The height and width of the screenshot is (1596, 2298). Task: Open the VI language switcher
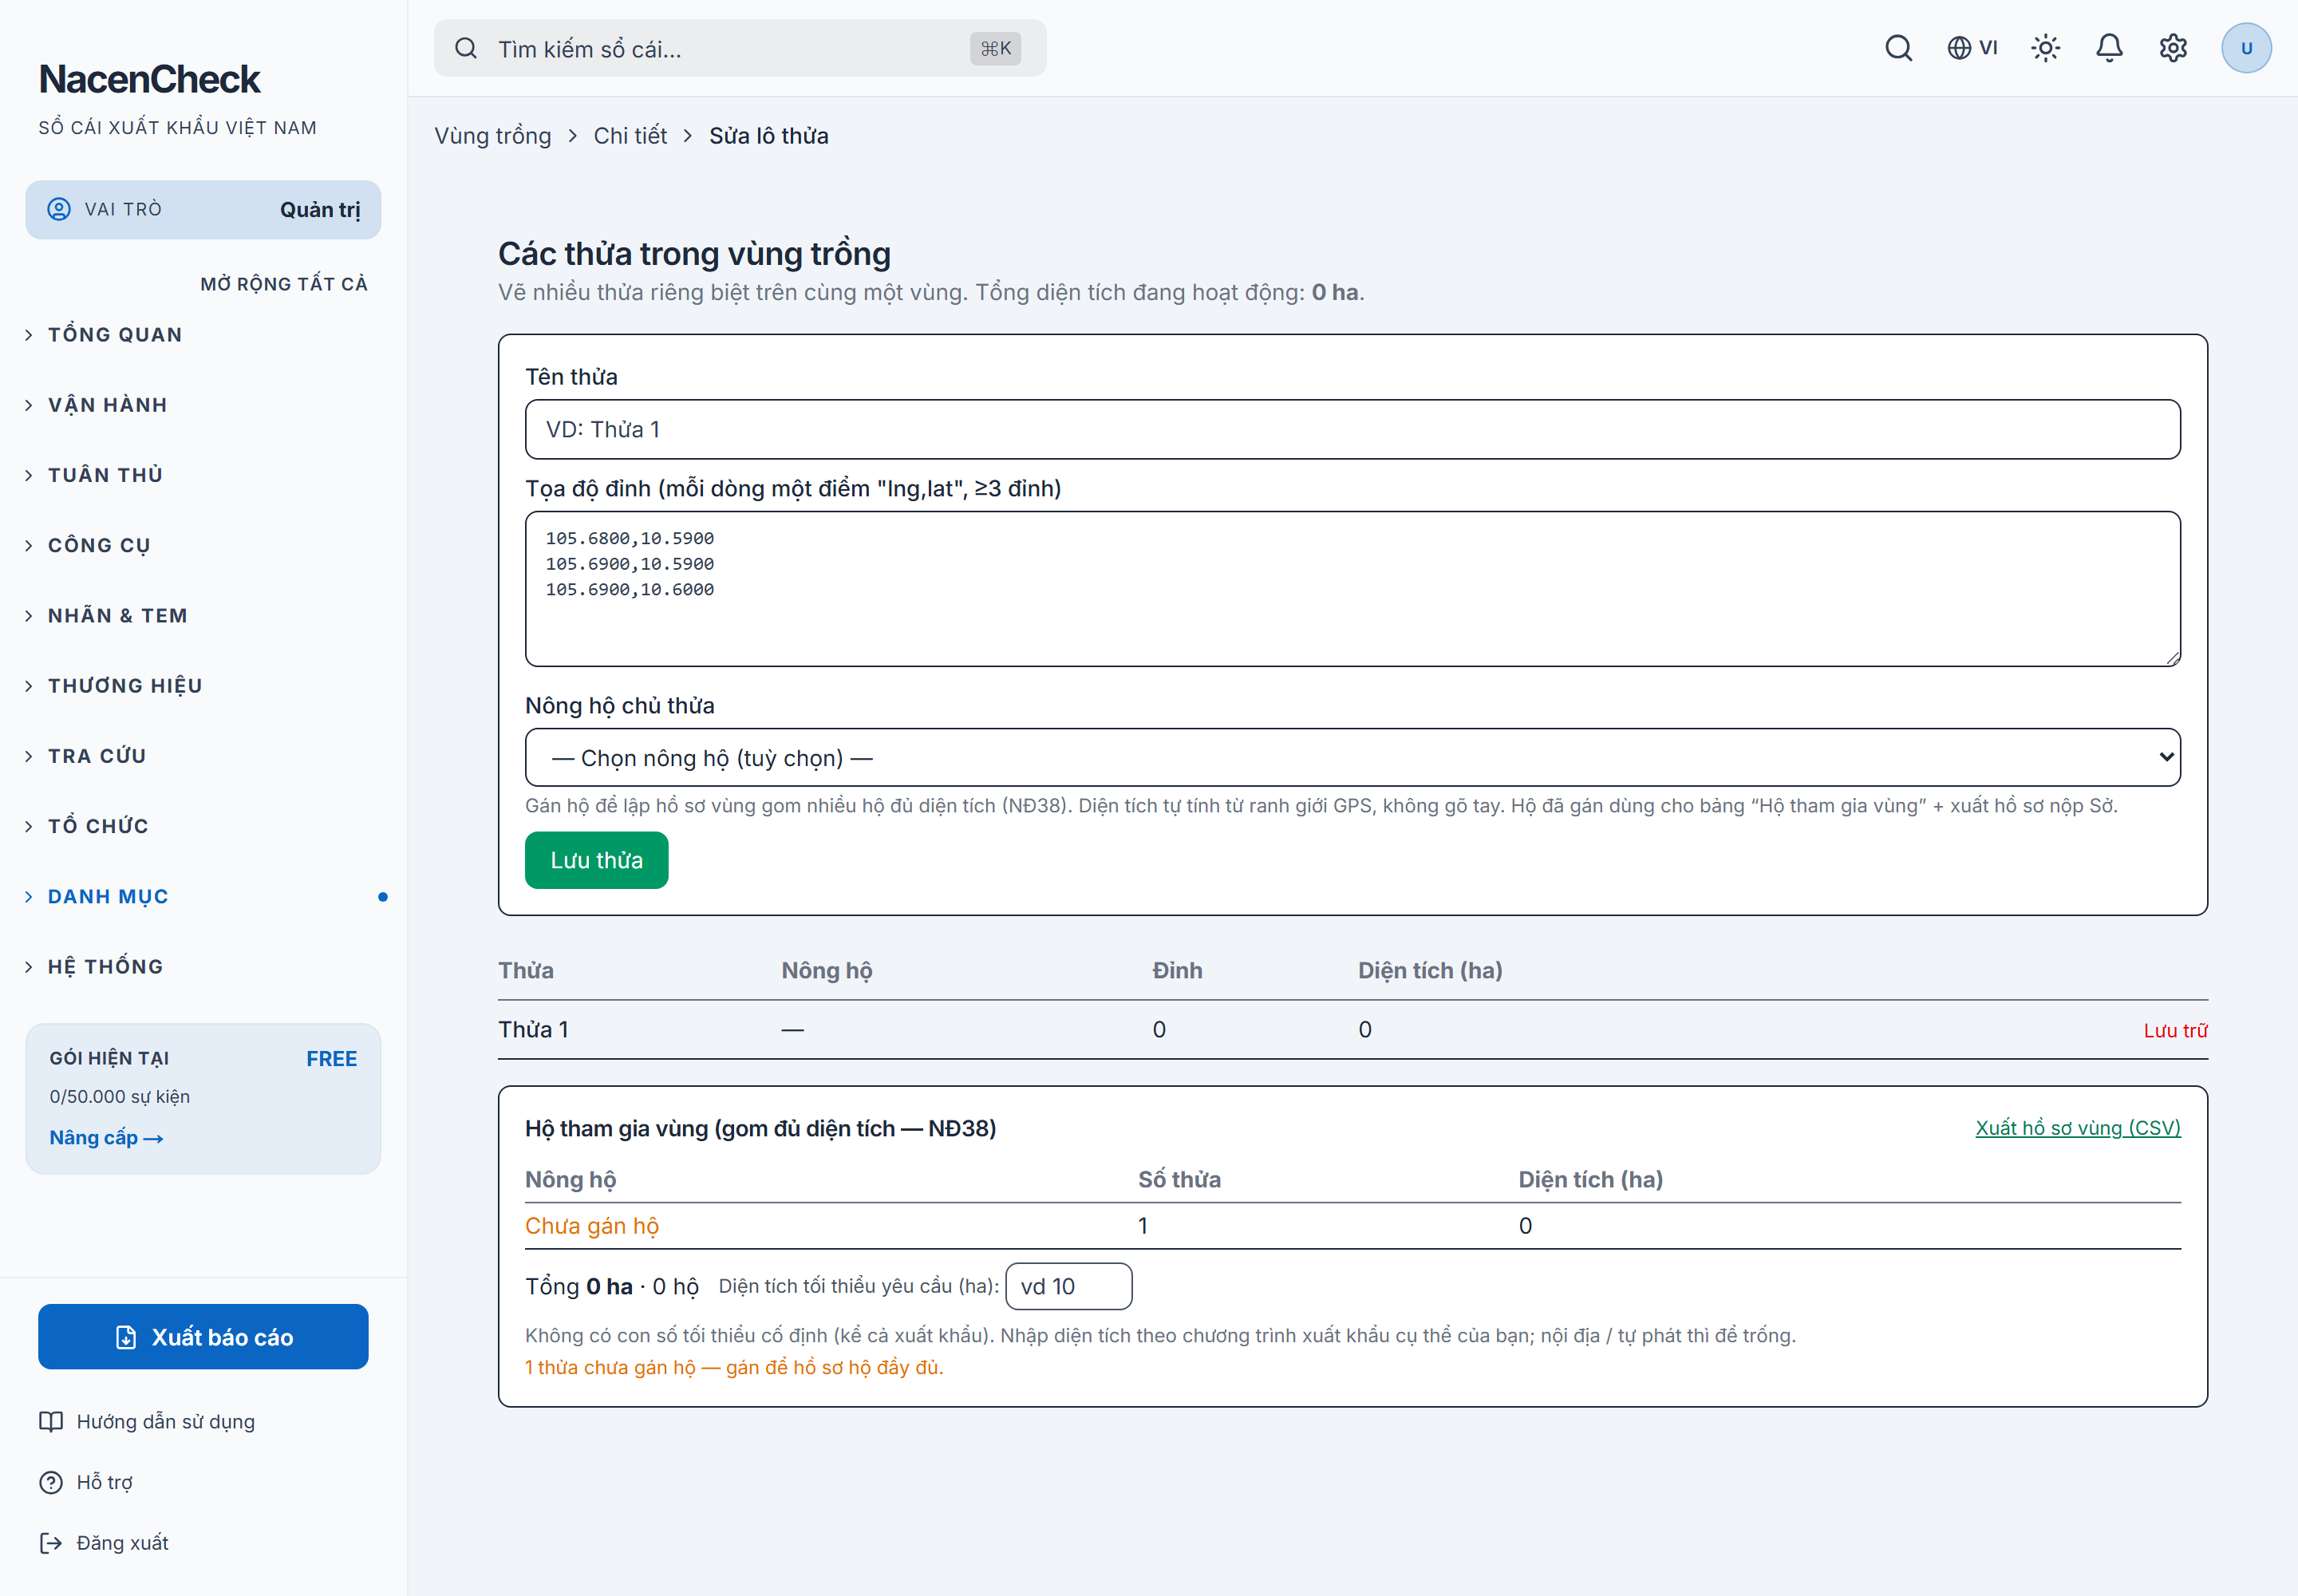click(1972, 48)
